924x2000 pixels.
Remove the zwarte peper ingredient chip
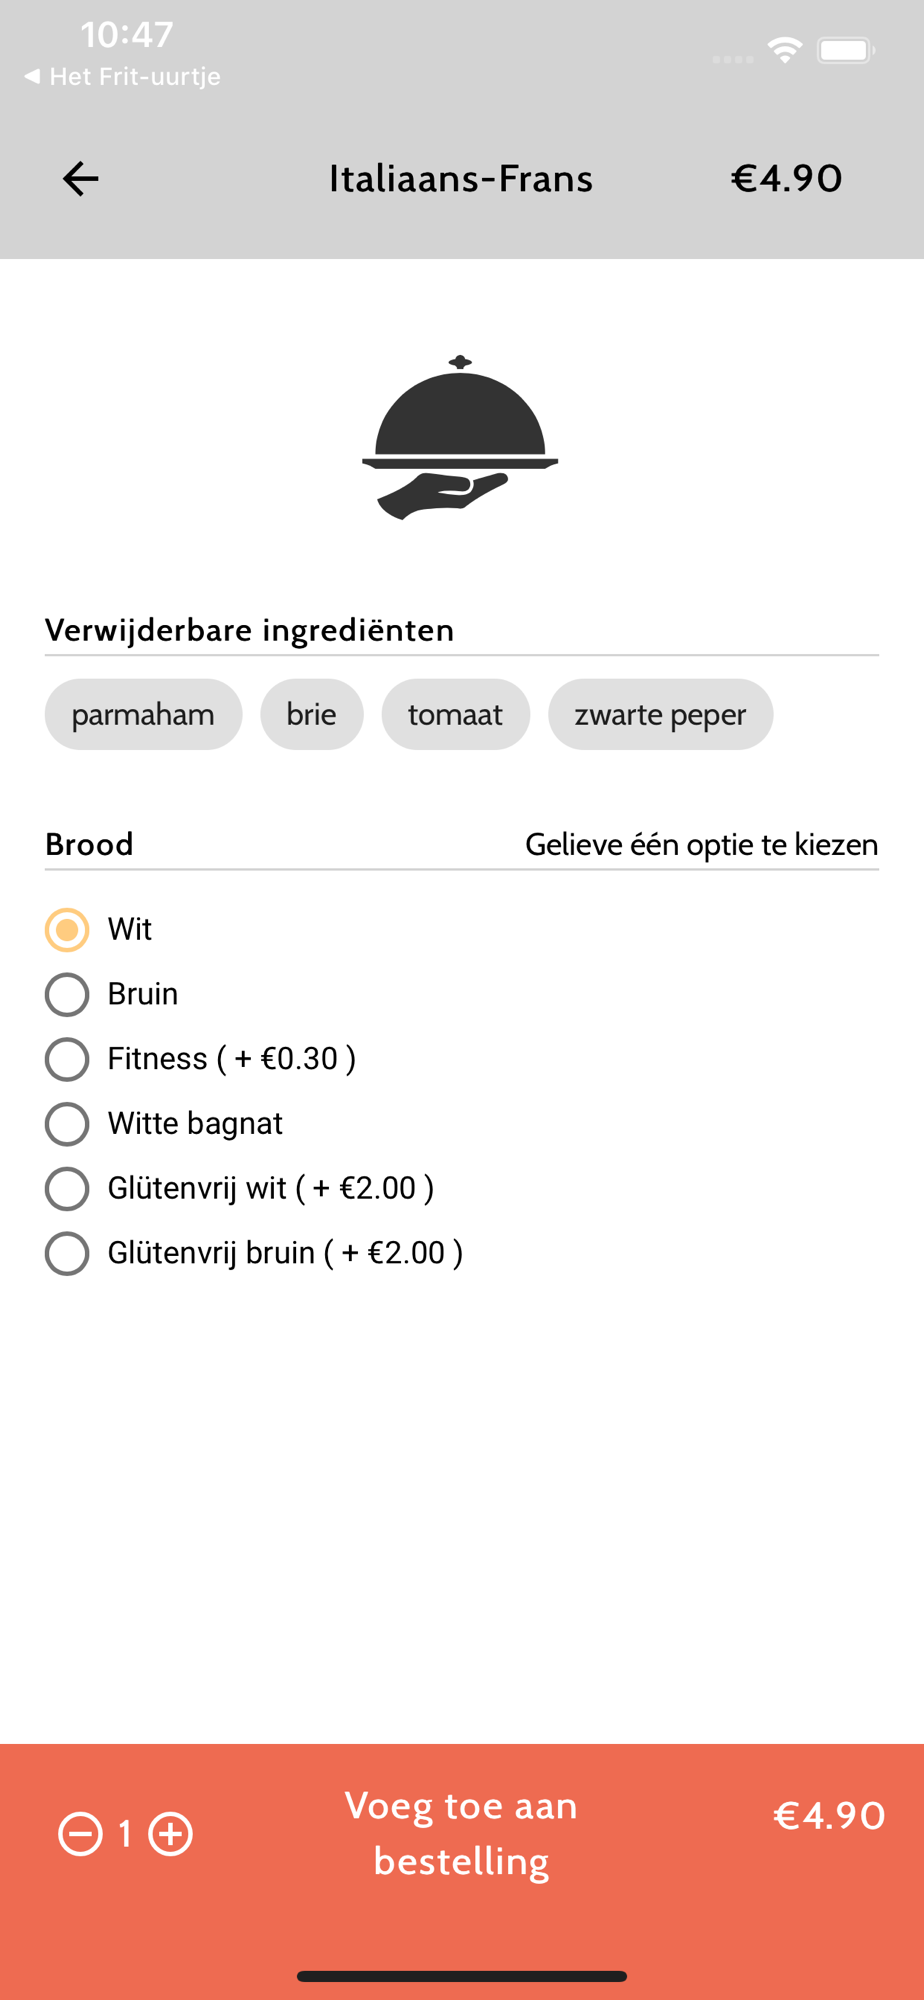(x=660, y=714)
